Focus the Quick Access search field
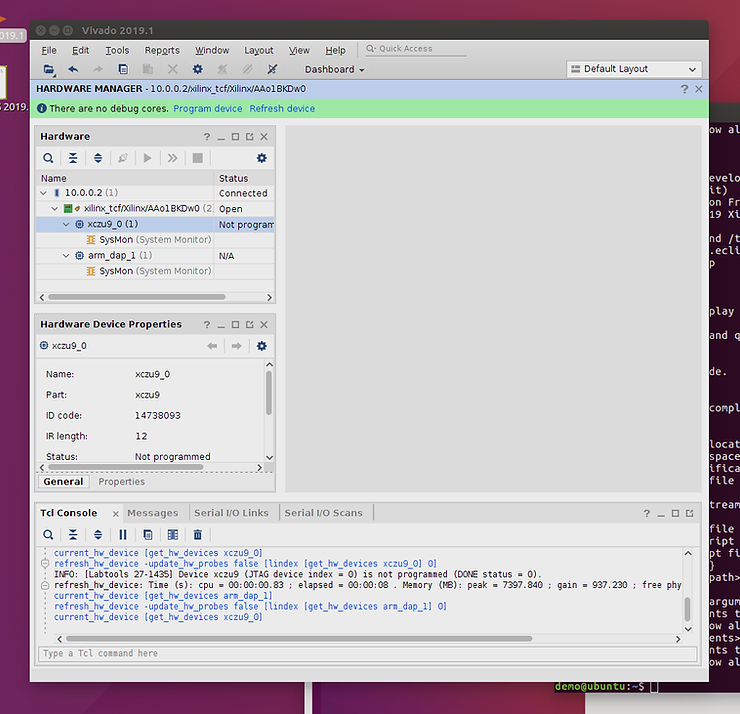 [416, 49]
